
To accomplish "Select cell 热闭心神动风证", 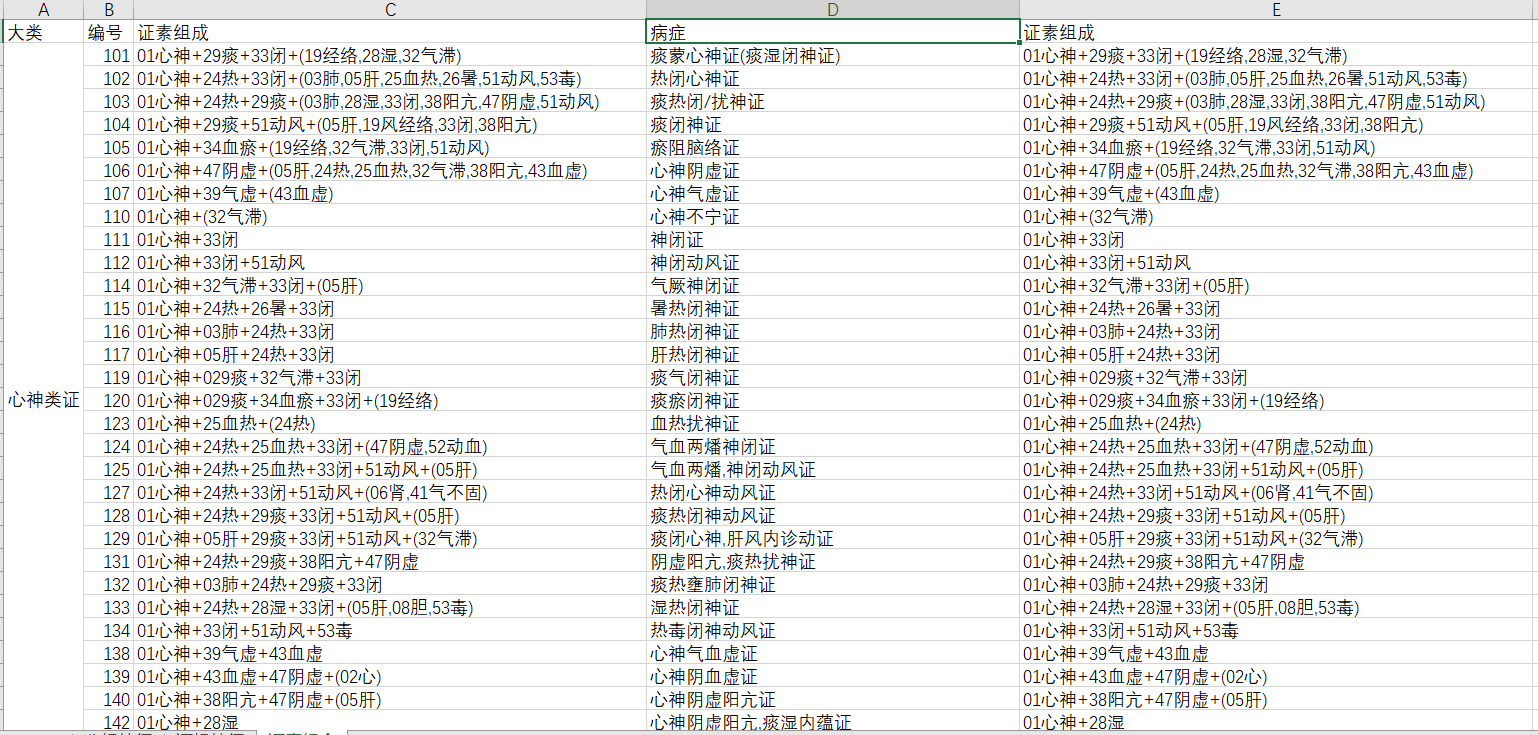I will point(833,493).
